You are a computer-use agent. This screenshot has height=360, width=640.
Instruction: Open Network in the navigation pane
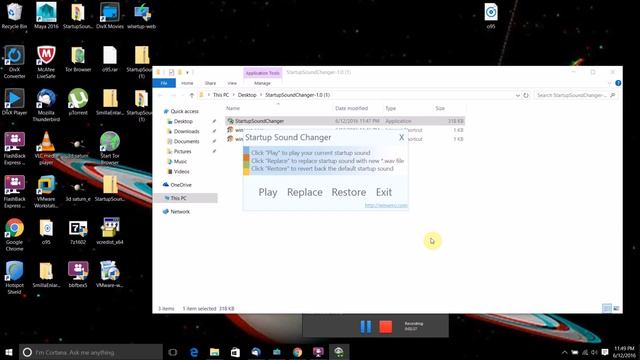180,212
